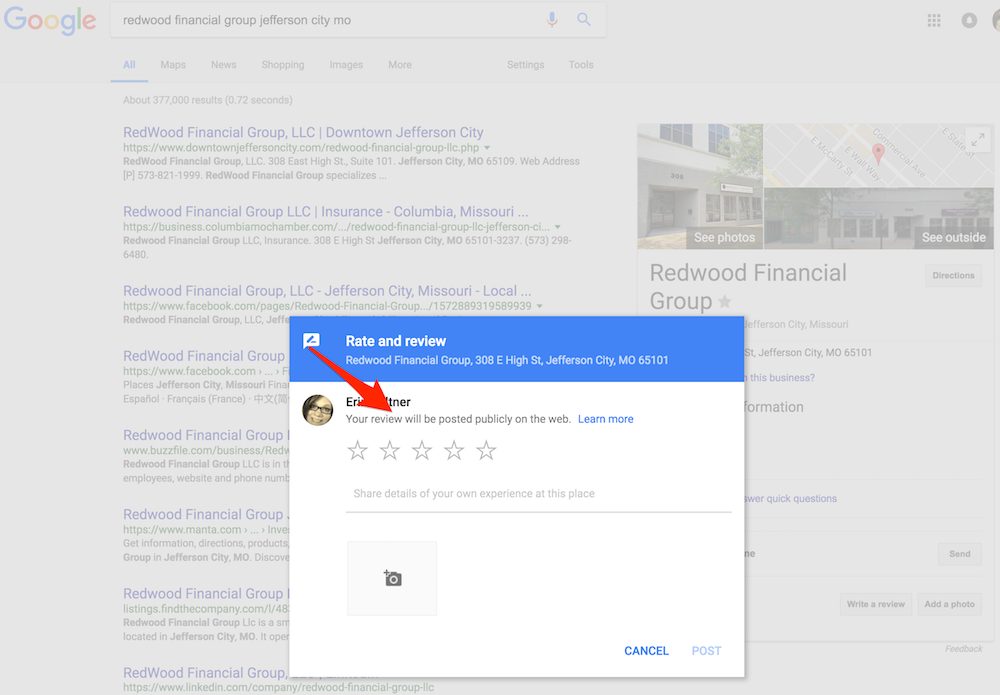Click the red map pin marker
The height and width of the screenshot is (695, 1000).
[x=878, y=153]
